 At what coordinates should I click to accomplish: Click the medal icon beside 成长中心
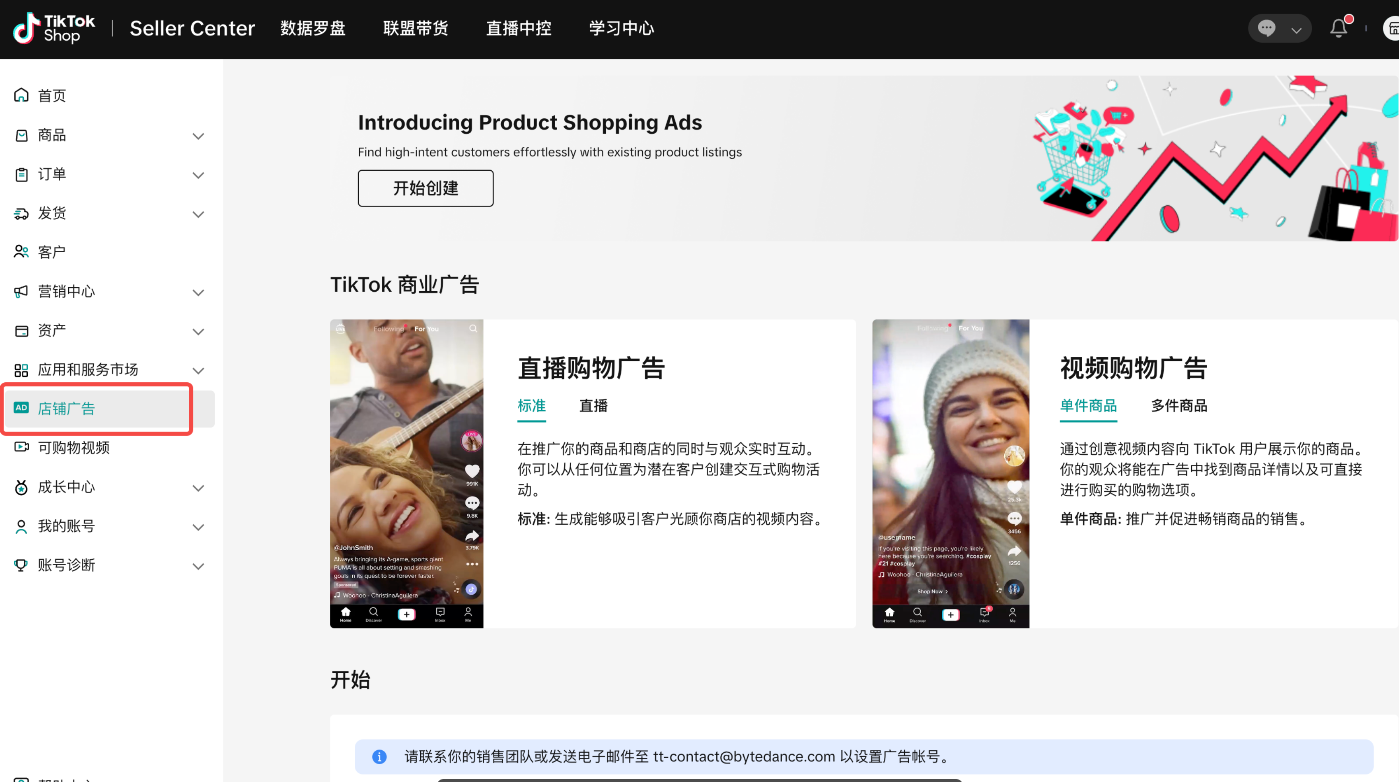(x=21, y=487)
